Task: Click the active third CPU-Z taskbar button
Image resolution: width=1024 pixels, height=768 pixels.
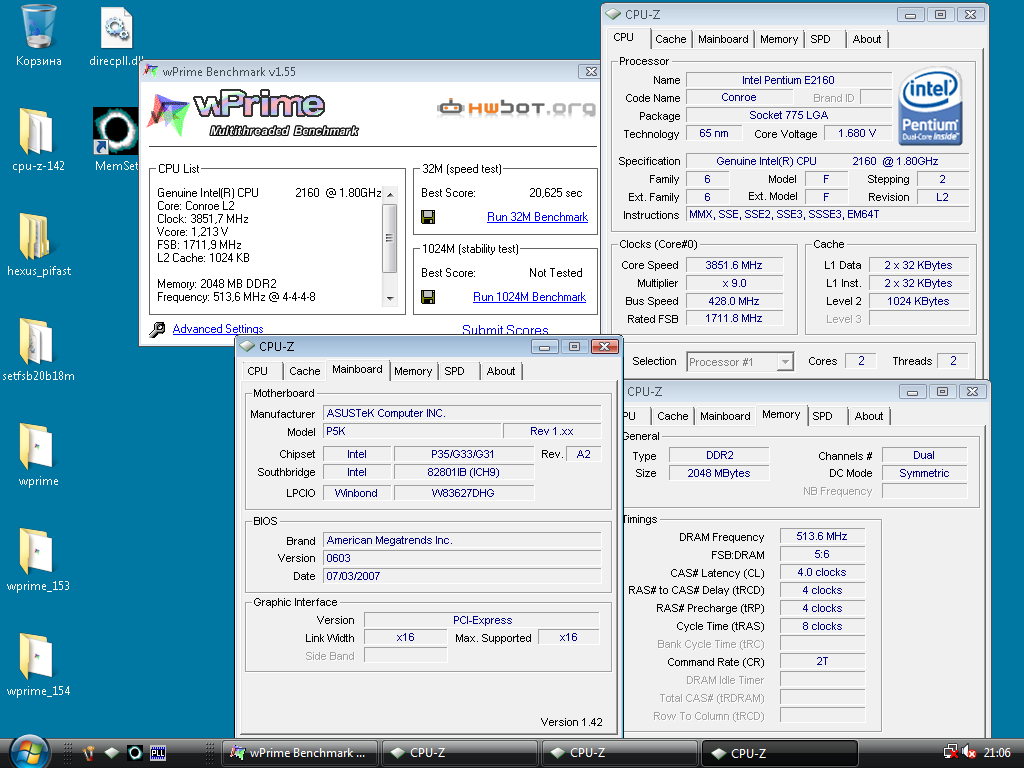Action: click(x=779, y=753)
